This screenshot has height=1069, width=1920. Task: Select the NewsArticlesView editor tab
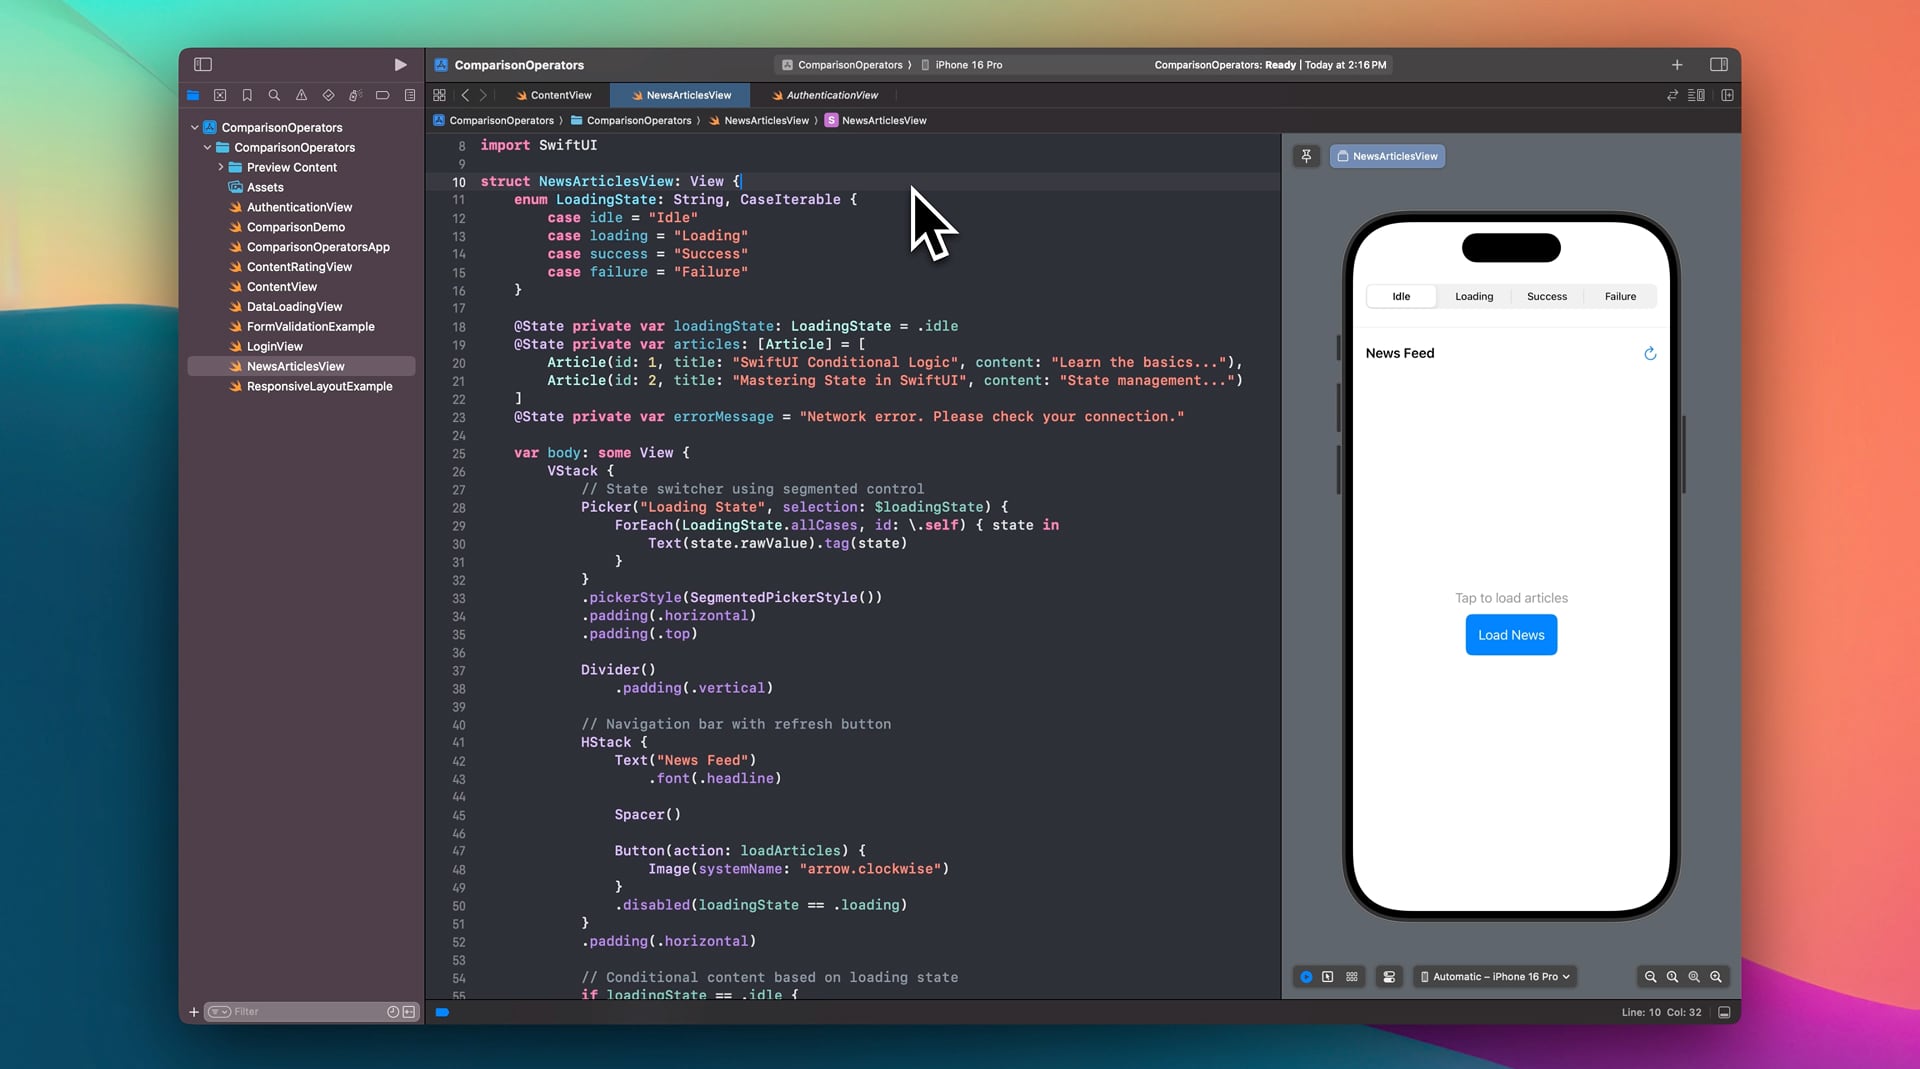[x=682, y=95]
